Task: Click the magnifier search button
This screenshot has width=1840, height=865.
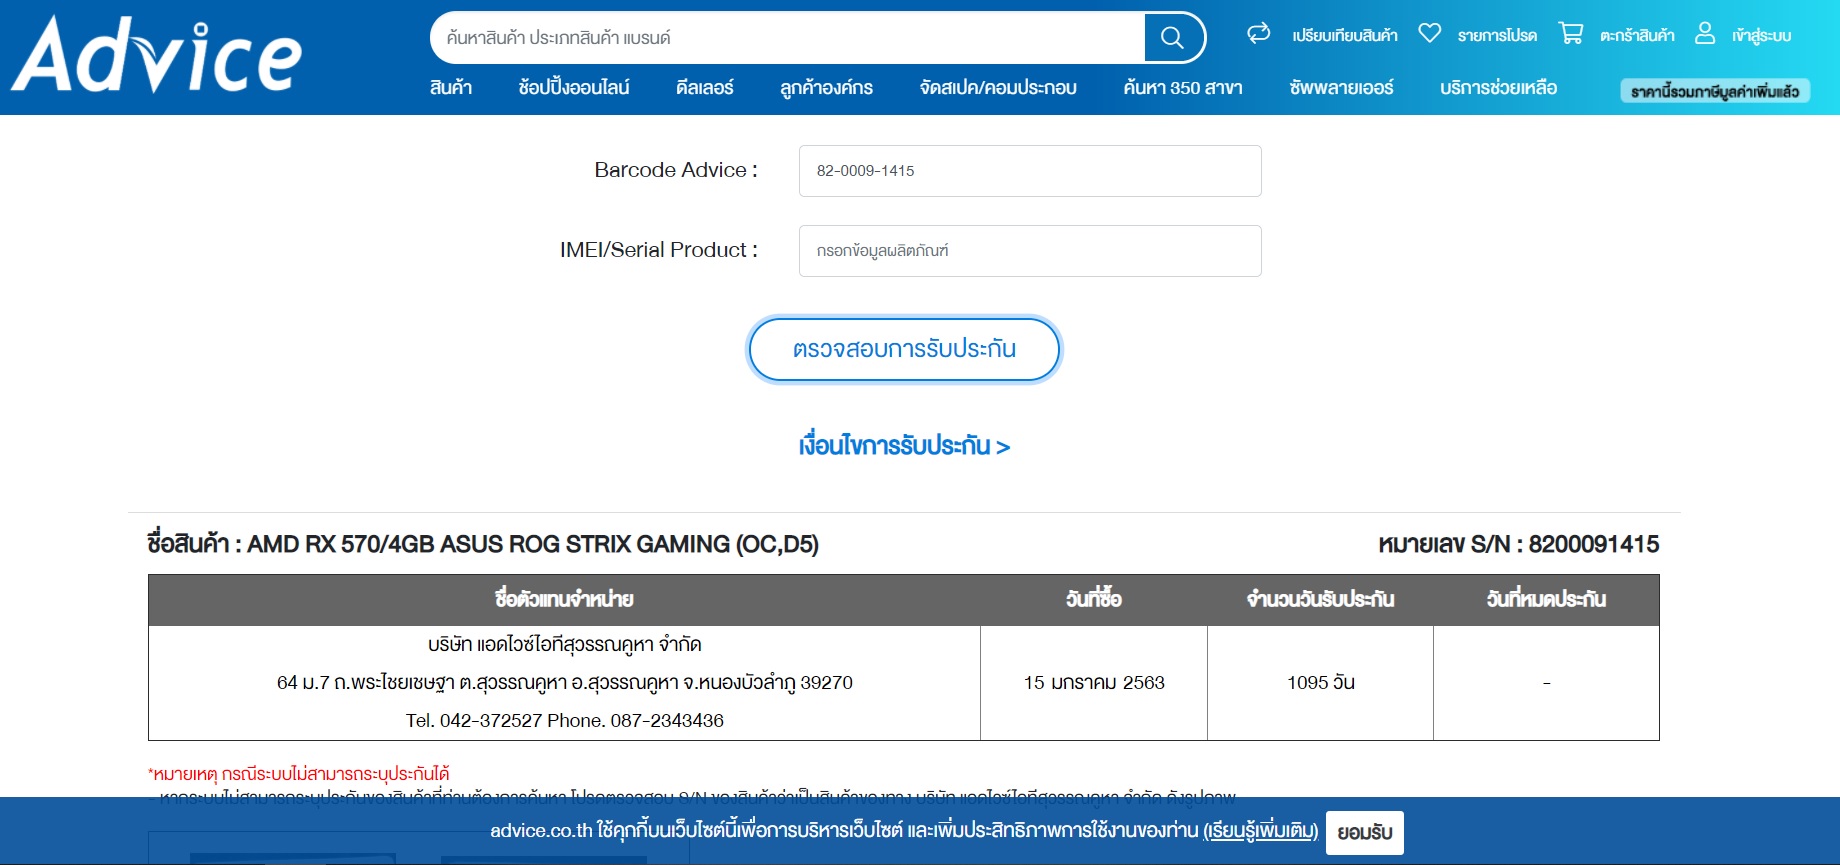Action: click(x=1172, y=38)
